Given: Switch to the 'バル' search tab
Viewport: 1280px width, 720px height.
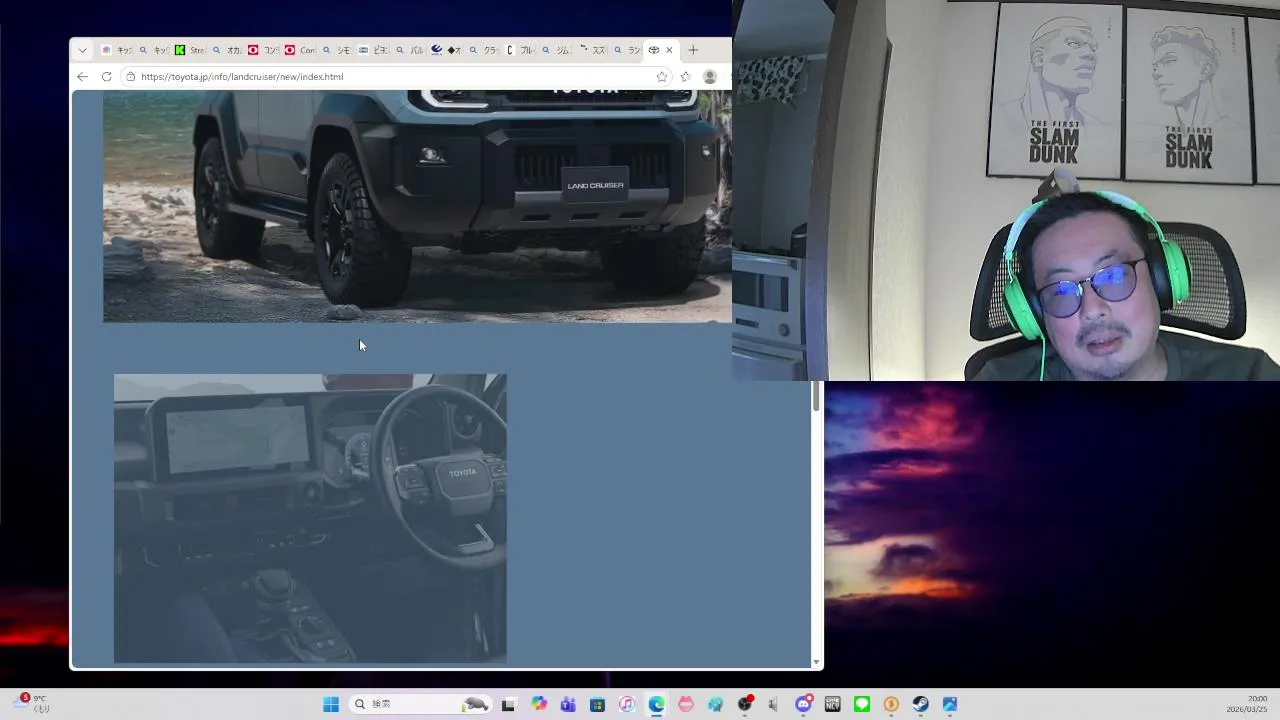Looking at the screenshot, I should click(410, 50).
